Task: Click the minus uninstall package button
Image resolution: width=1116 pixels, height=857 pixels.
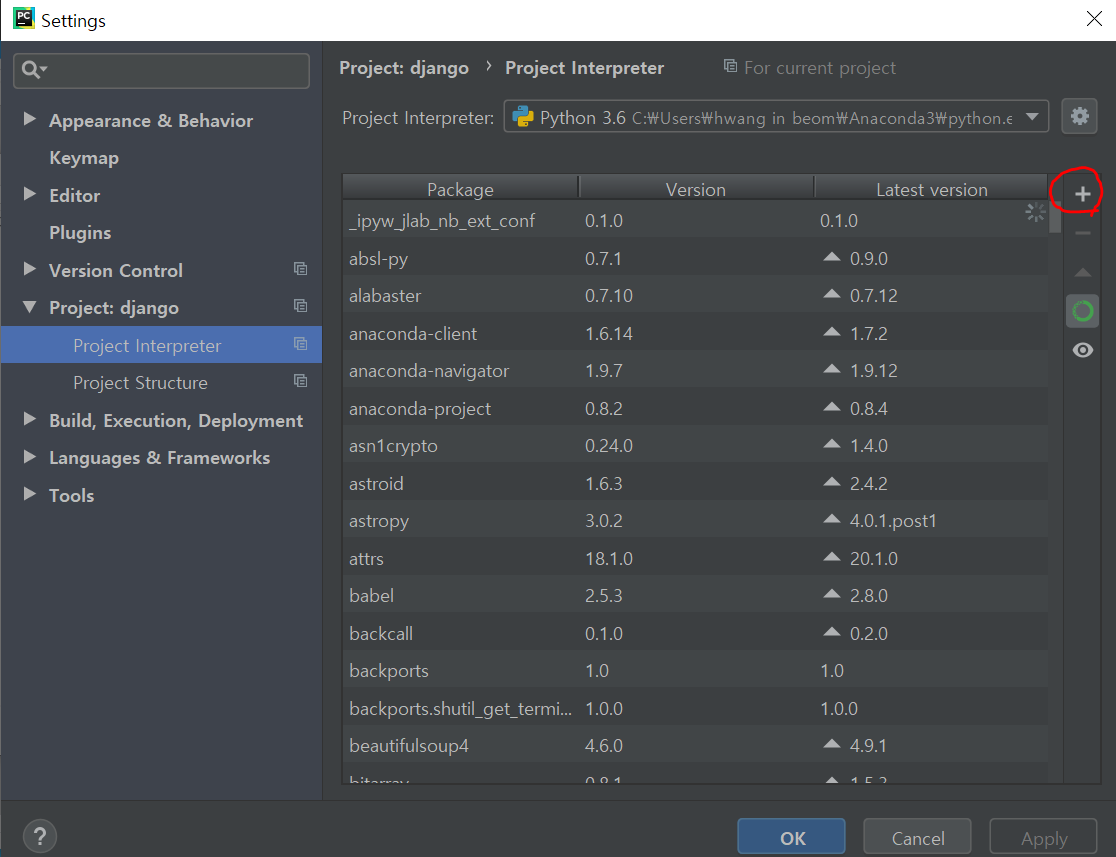Action: 1082,233
